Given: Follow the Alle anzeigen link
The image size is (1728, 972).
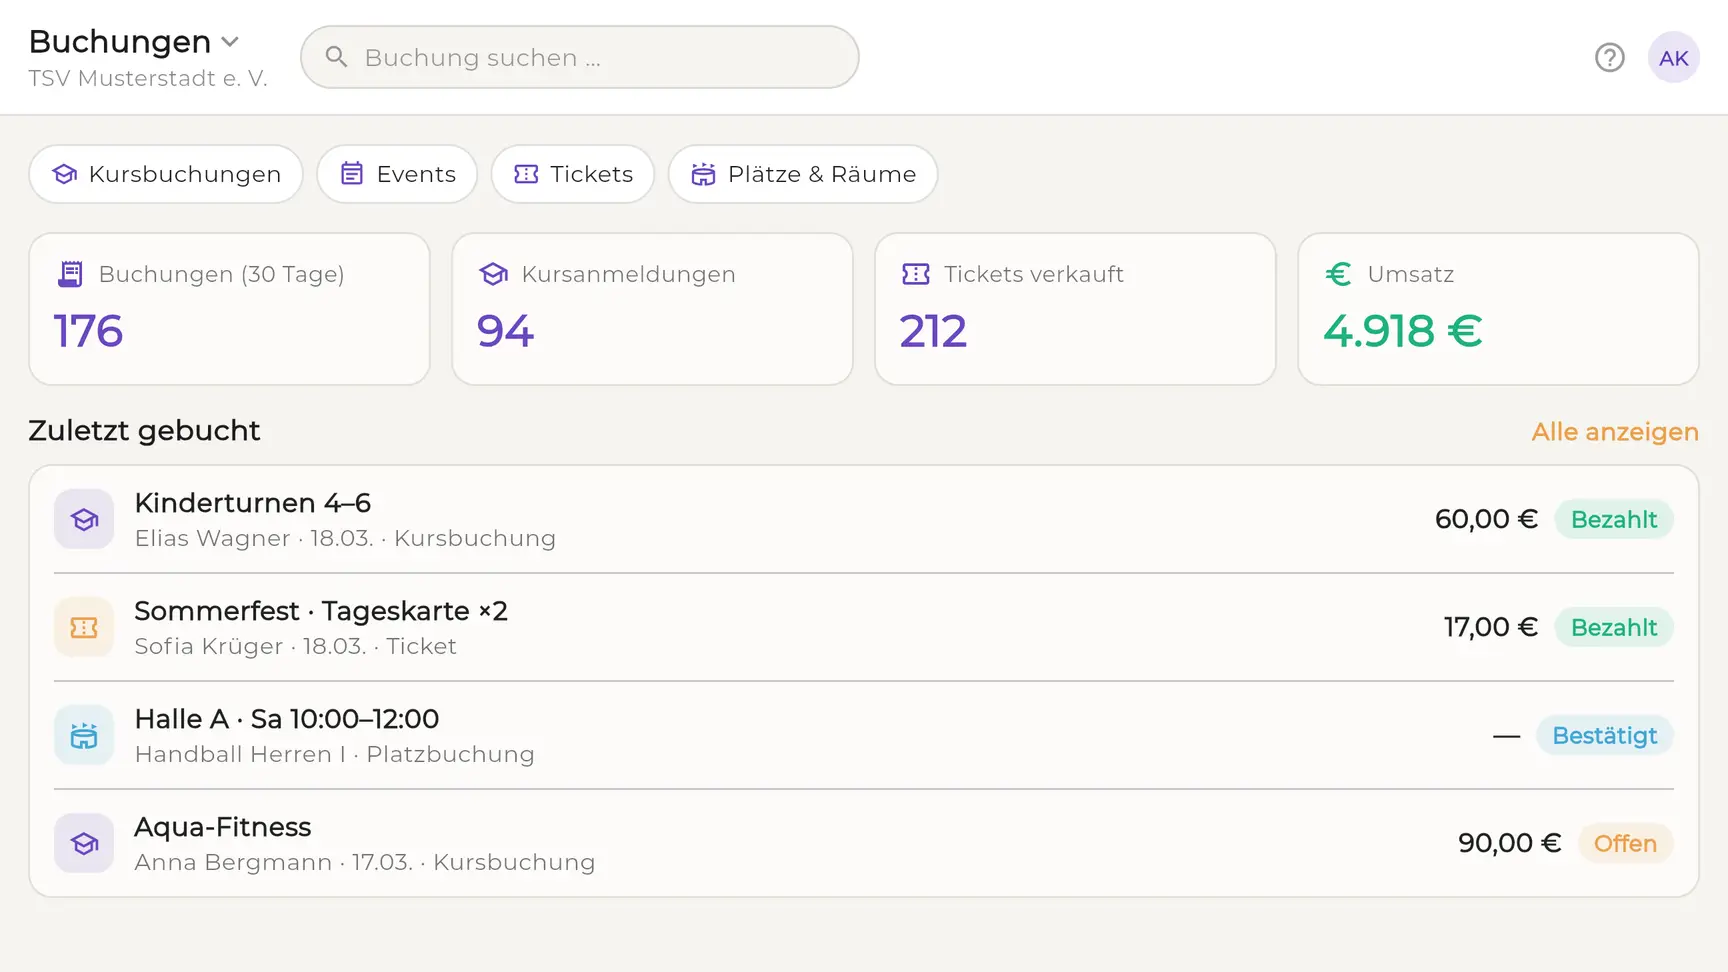Looking at the screenshot, I should click(x=1615, y=432).
